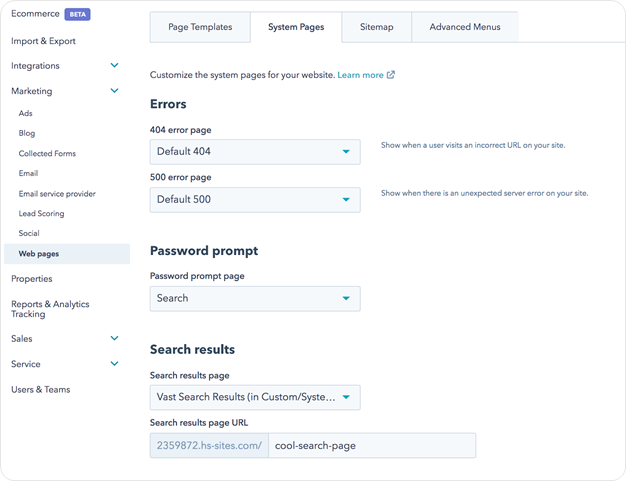This screenshot has width=626, height=481.
Task: Open Users & Teams settings
Action: pyautogui.click(x=41, y=390)
